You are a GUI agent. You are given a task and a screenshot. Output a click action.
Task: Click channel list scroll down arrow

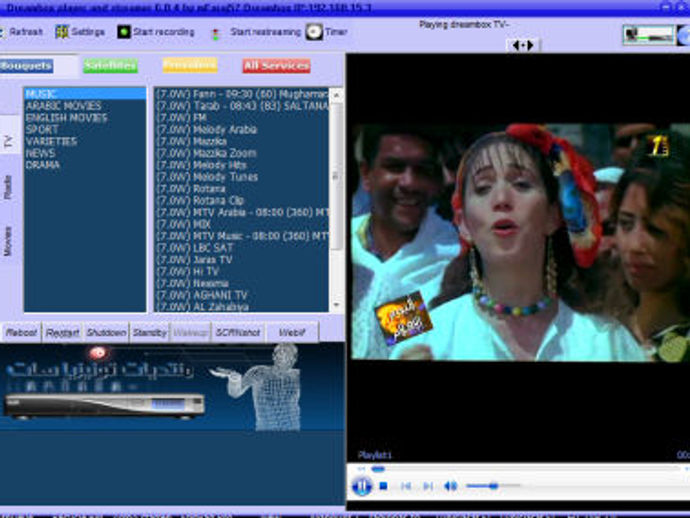point(336,305)
